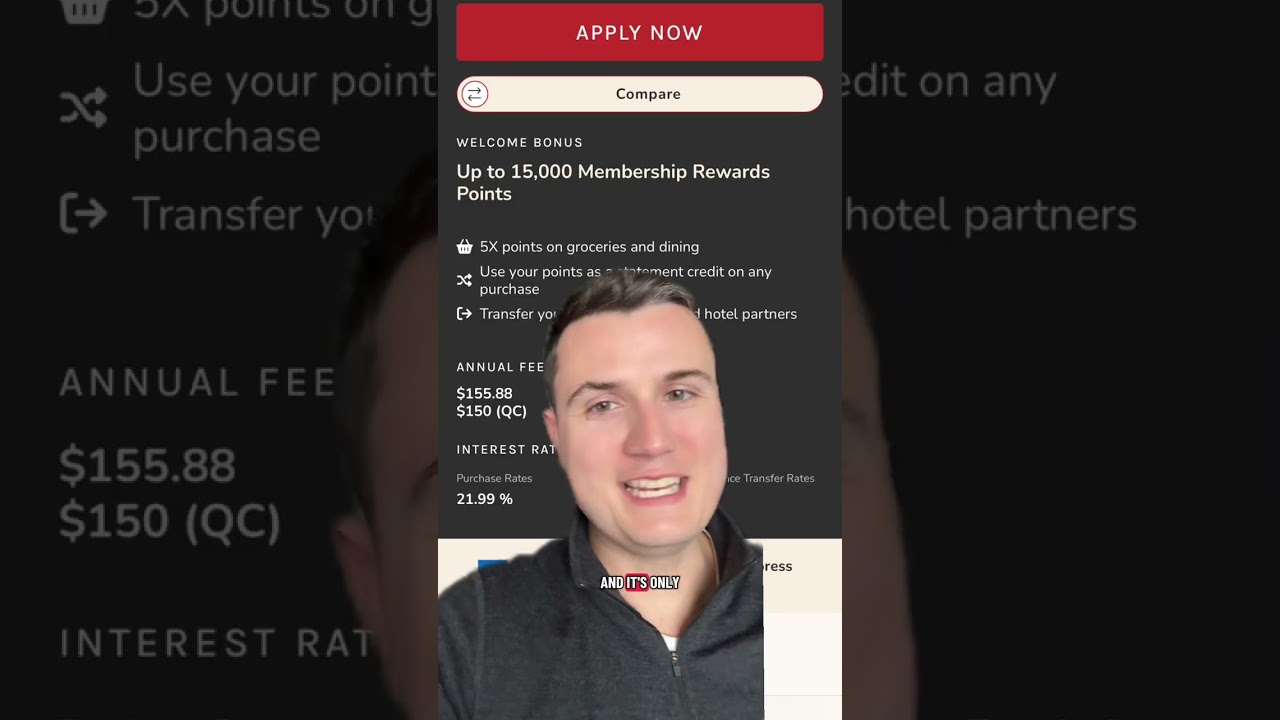Click the Compare button
Screen dimensions: 1280x720
coord(640,94)
